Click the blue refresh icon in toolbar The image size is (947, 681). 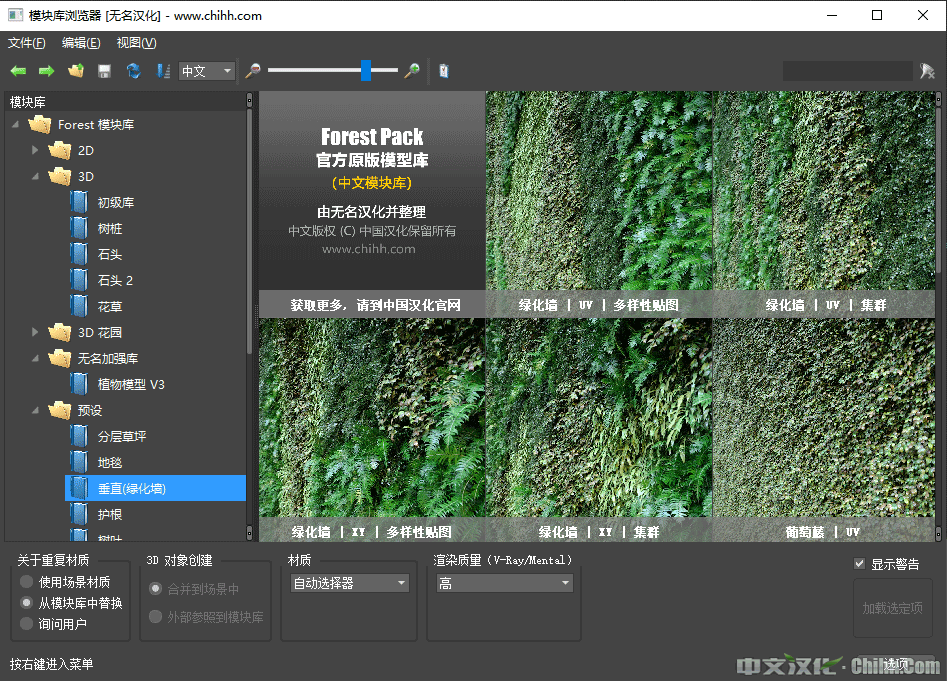tap(133, 71)
